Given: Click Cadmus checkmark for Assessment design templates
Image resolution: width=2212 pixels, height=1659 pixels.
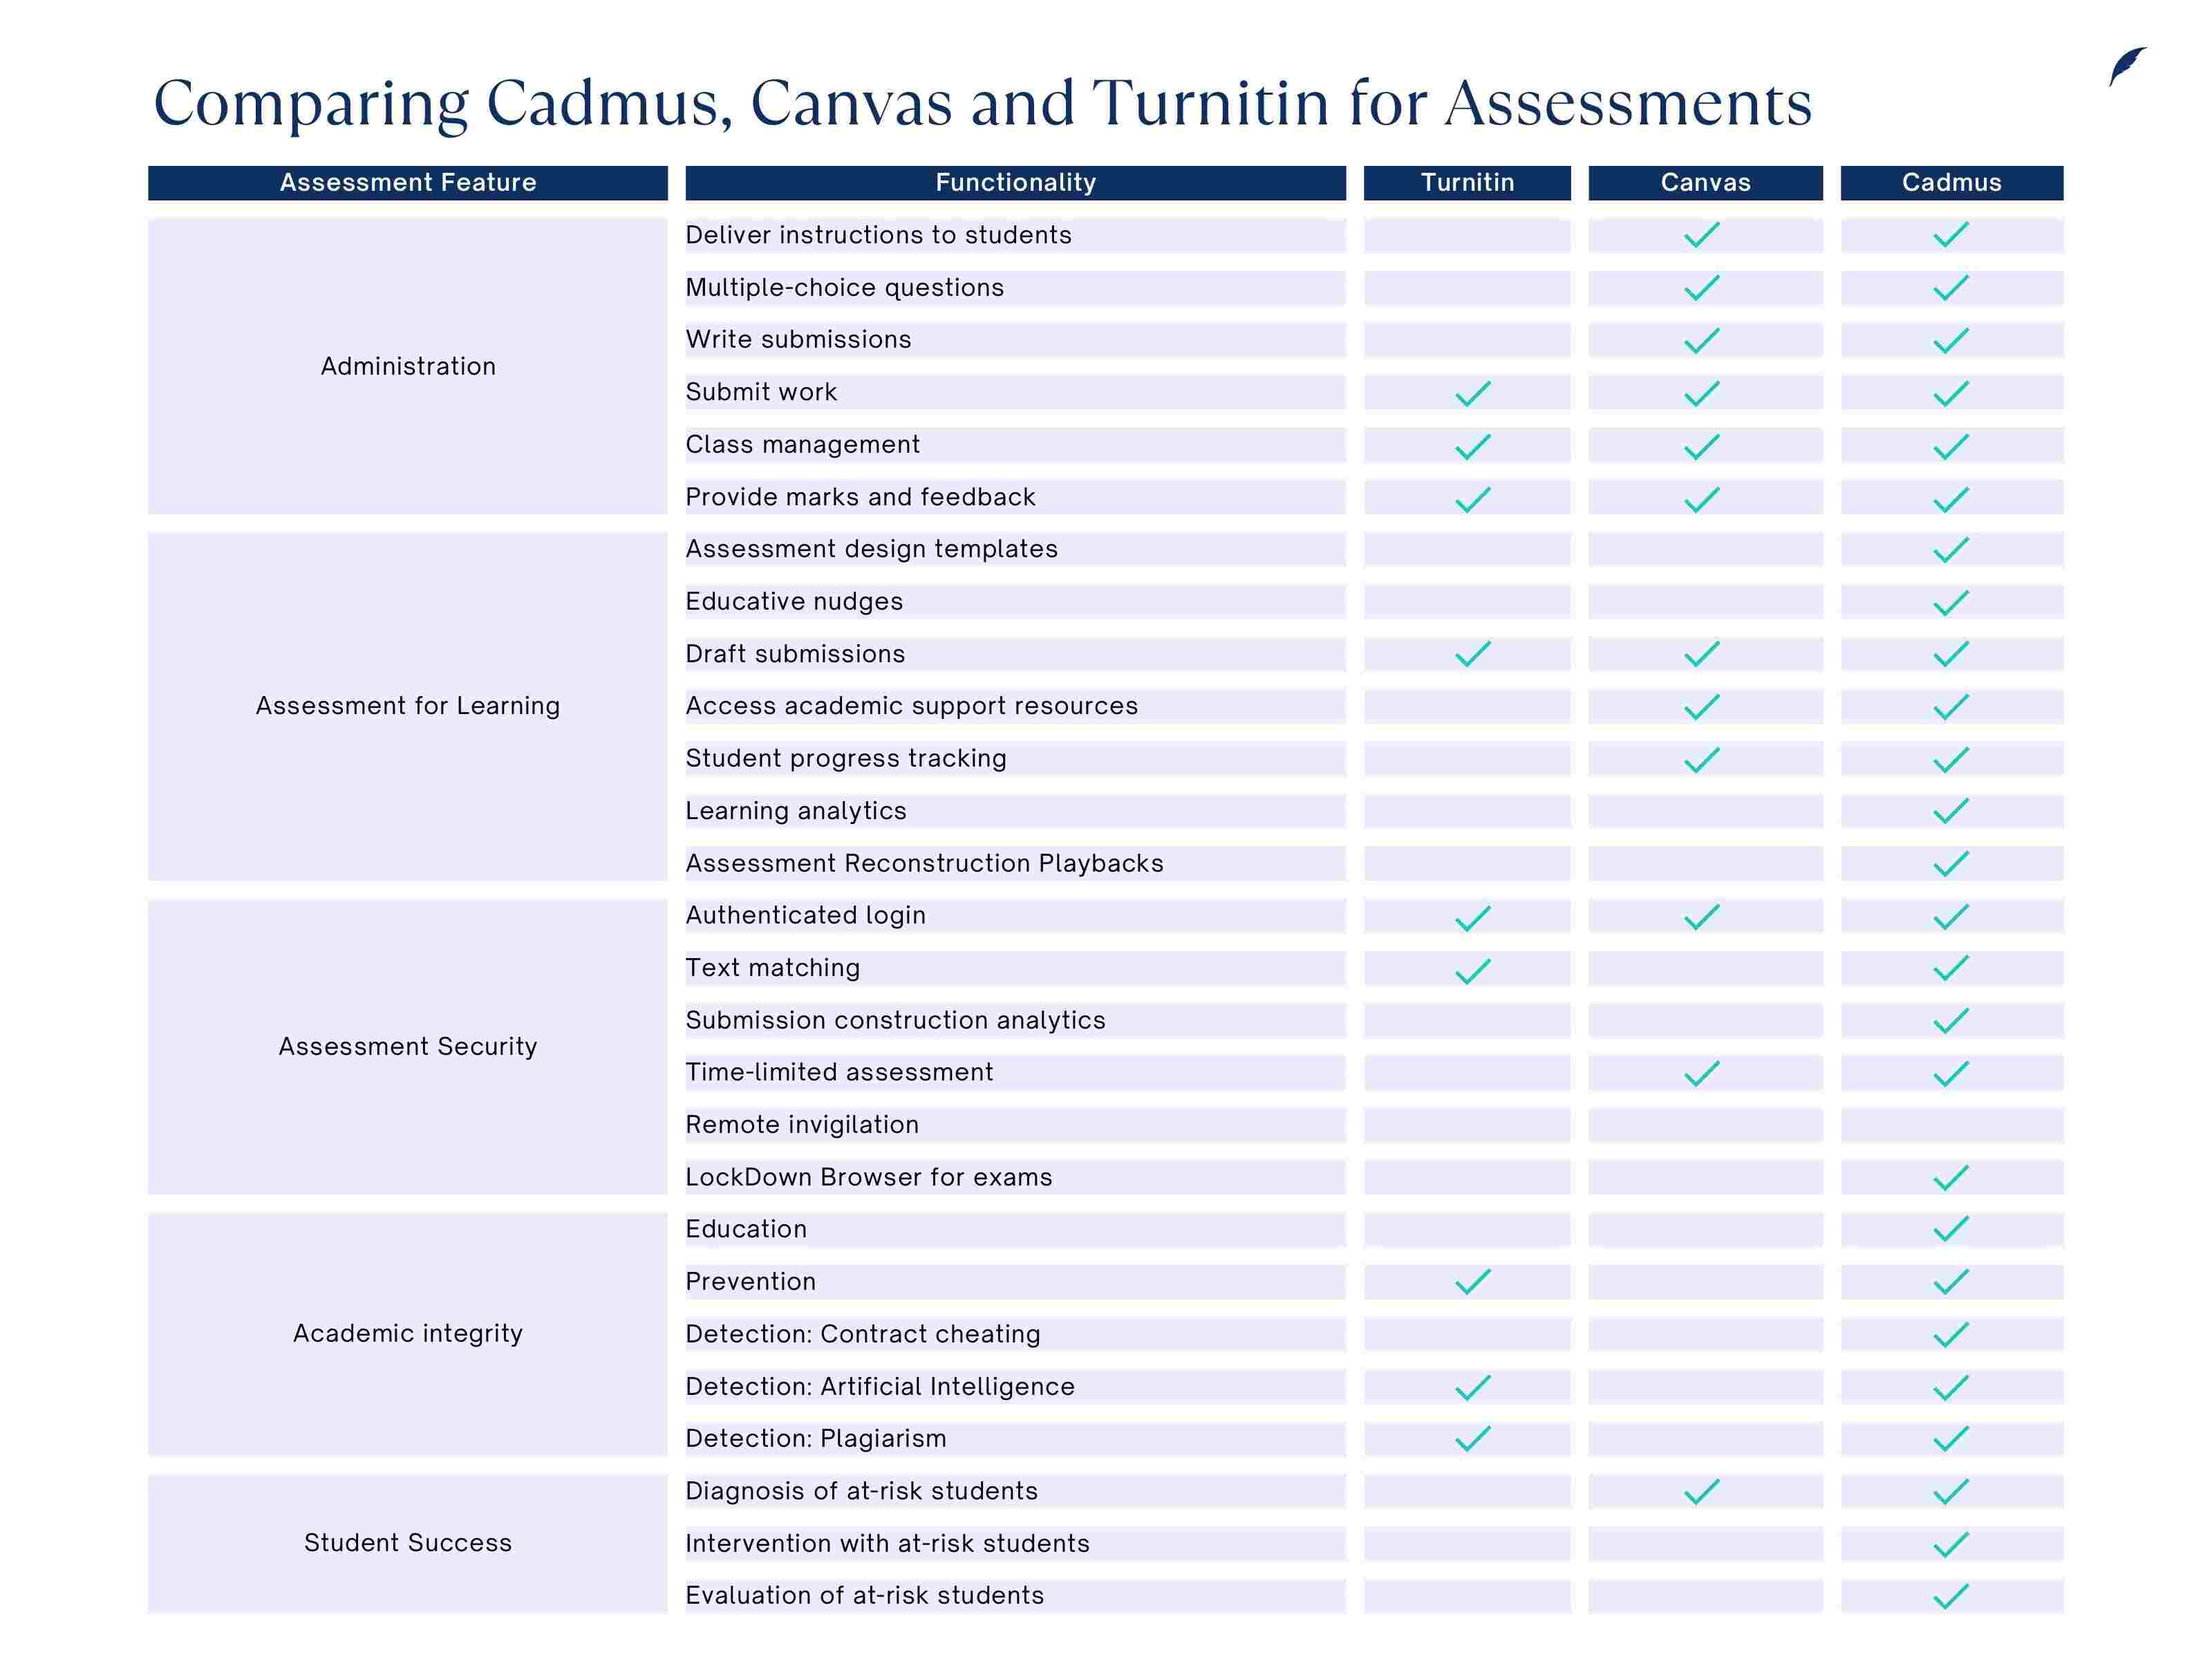Looking at the screenshot, I should click(x=1951, y=550).
